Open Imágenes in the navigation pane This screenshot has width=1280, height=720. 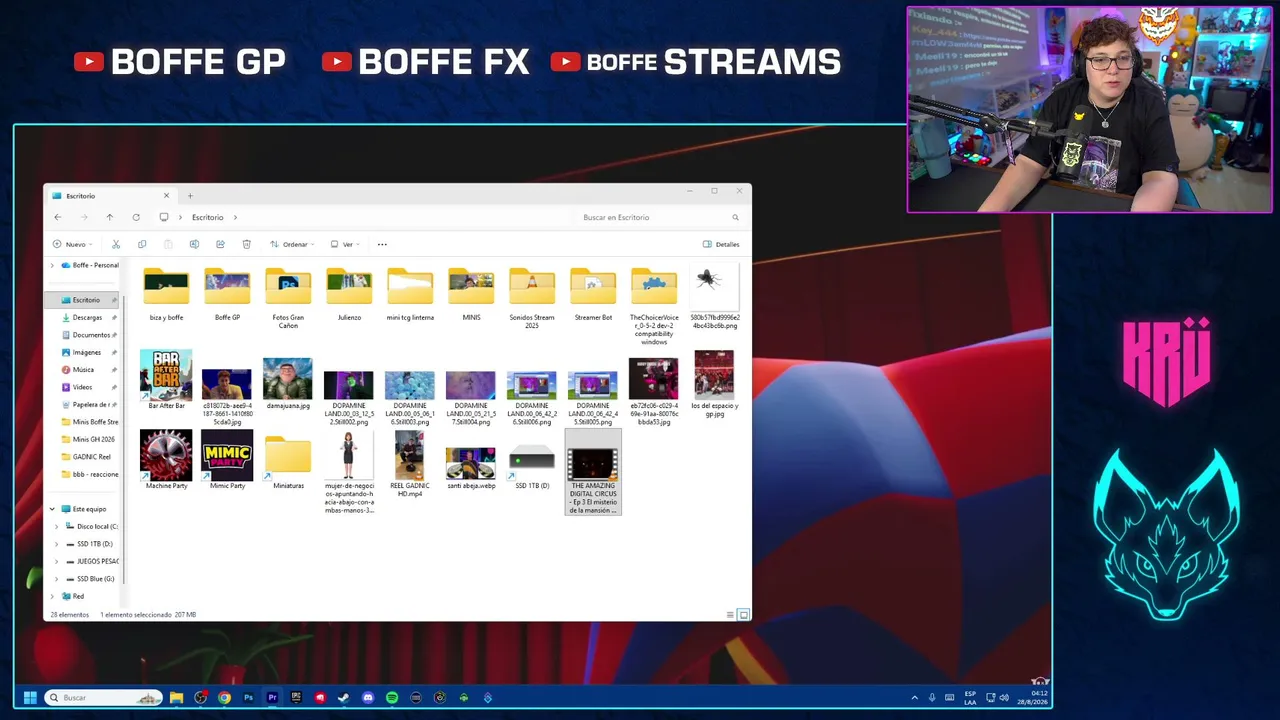tap(88, 352)
